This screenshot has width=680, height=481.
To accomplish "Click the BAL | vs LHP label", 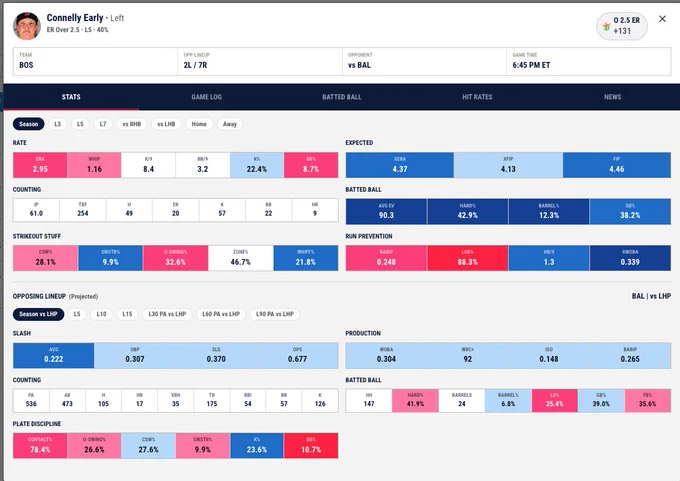I will pos(651,296).
